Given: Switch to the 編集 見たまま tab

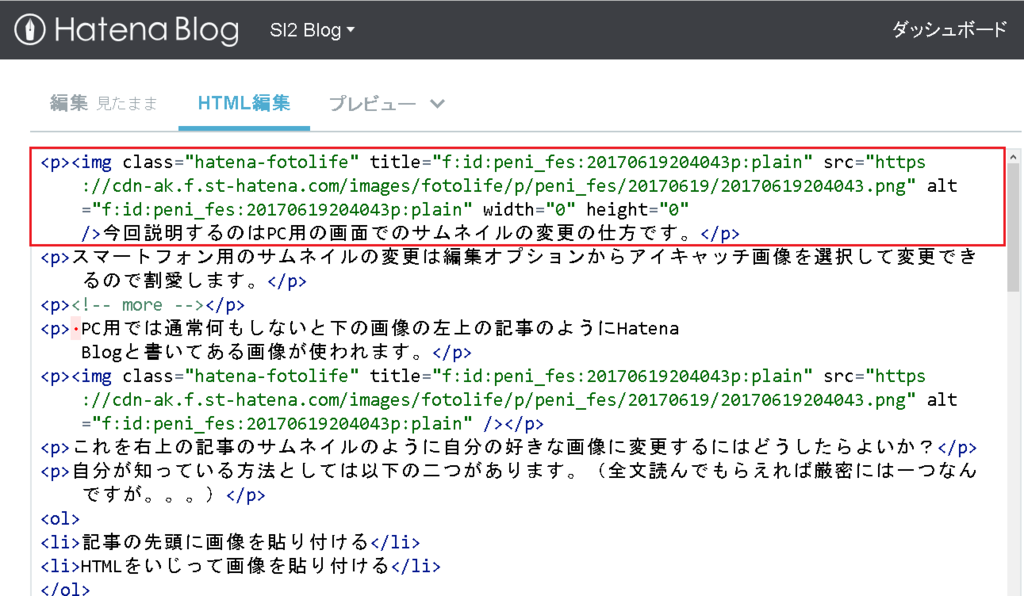Looking at the screenshot, I should pyautogui.click(x=104, y=103).
